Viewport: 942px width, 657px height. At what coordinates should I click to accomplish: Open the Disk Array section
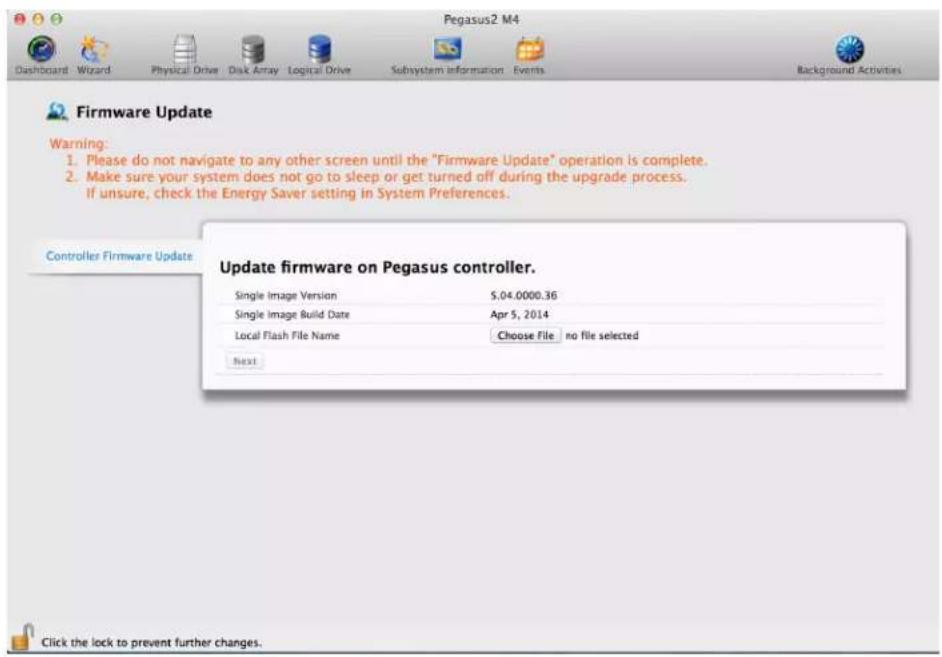point(253,55)
